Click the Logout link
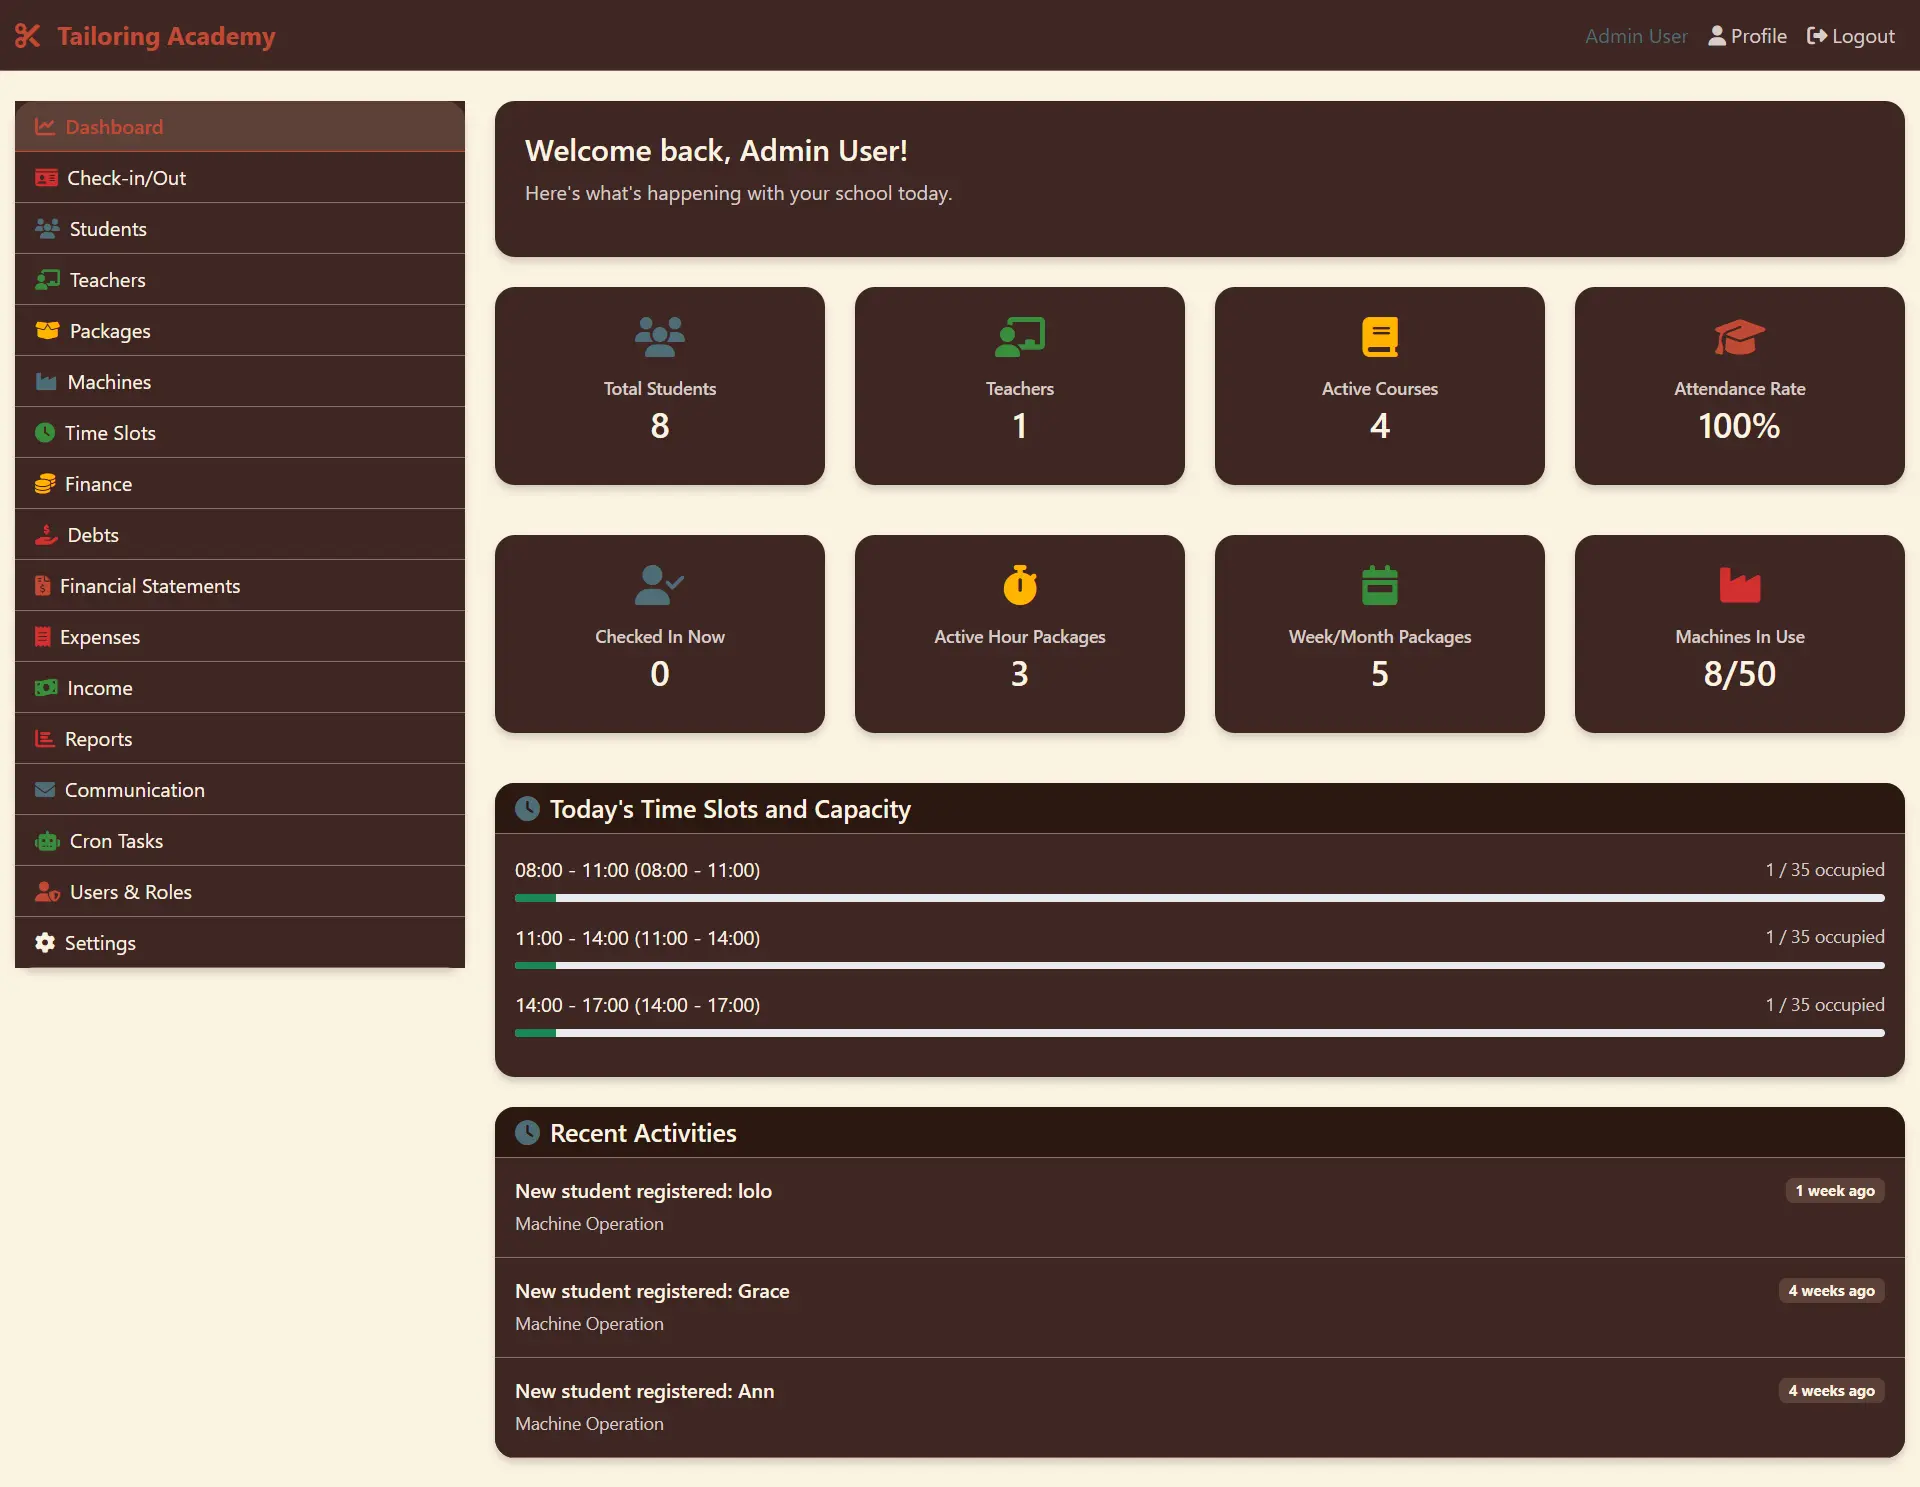This screenshot has height=1487, width=1920. [1851, 36]
